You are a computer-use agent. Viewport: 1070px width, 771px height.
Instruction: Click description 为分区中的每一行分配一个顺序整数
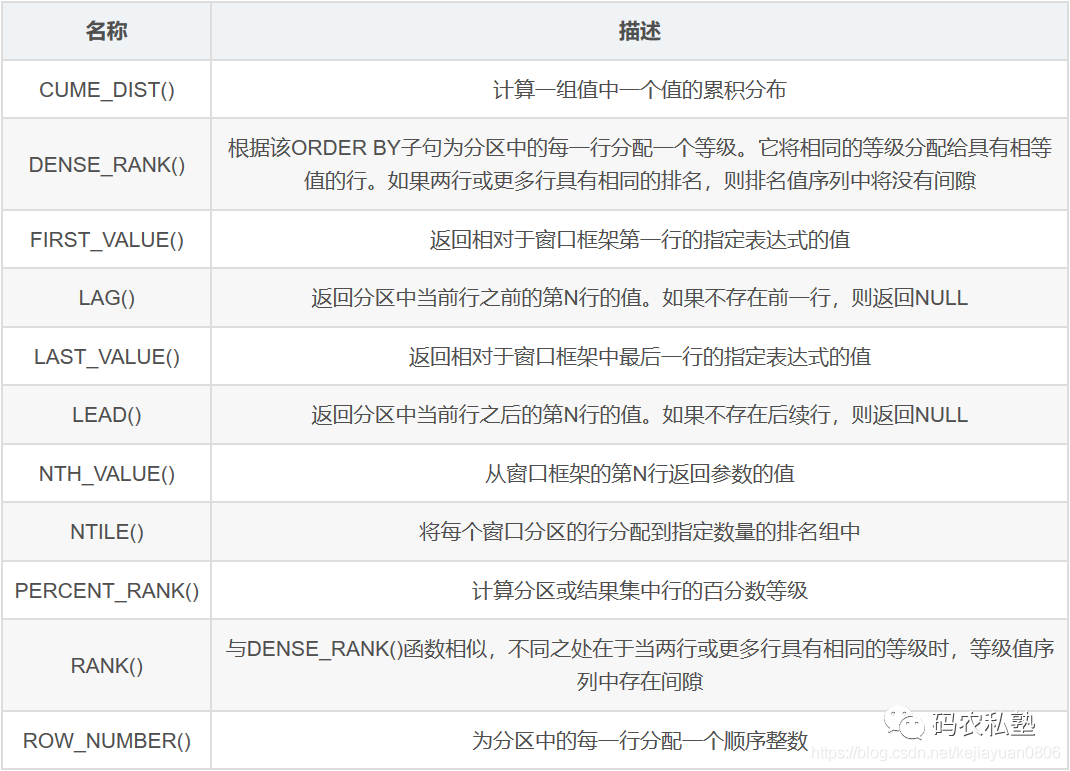point(639,740)
